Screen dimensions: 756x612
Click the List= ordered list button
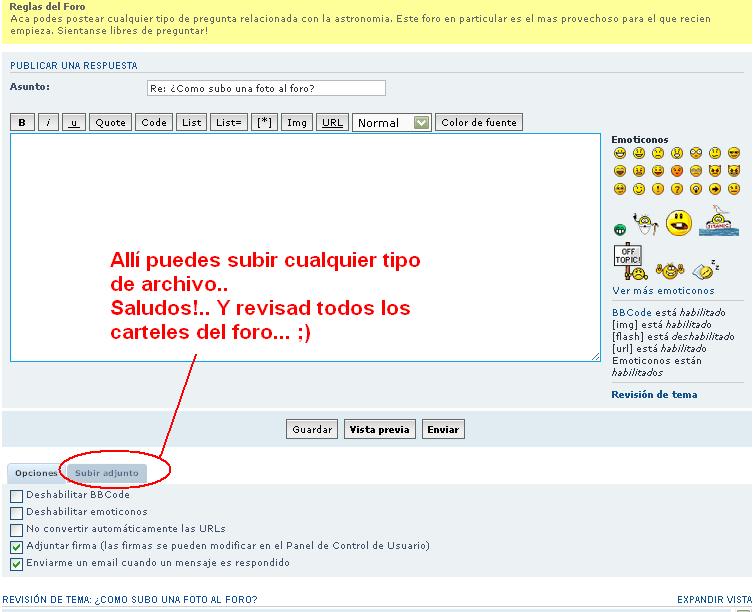229,122
